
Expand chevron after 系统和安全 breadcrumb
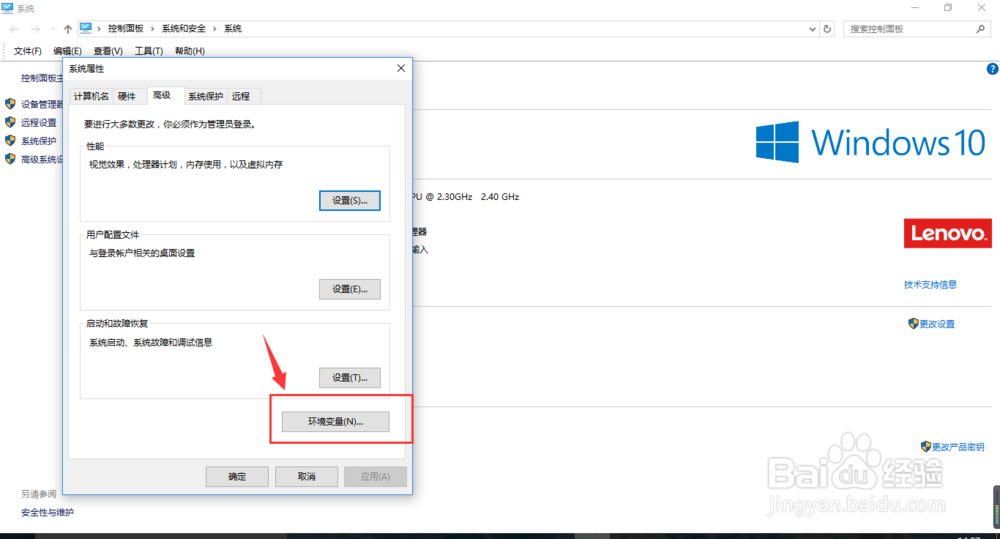coord(214,29)
